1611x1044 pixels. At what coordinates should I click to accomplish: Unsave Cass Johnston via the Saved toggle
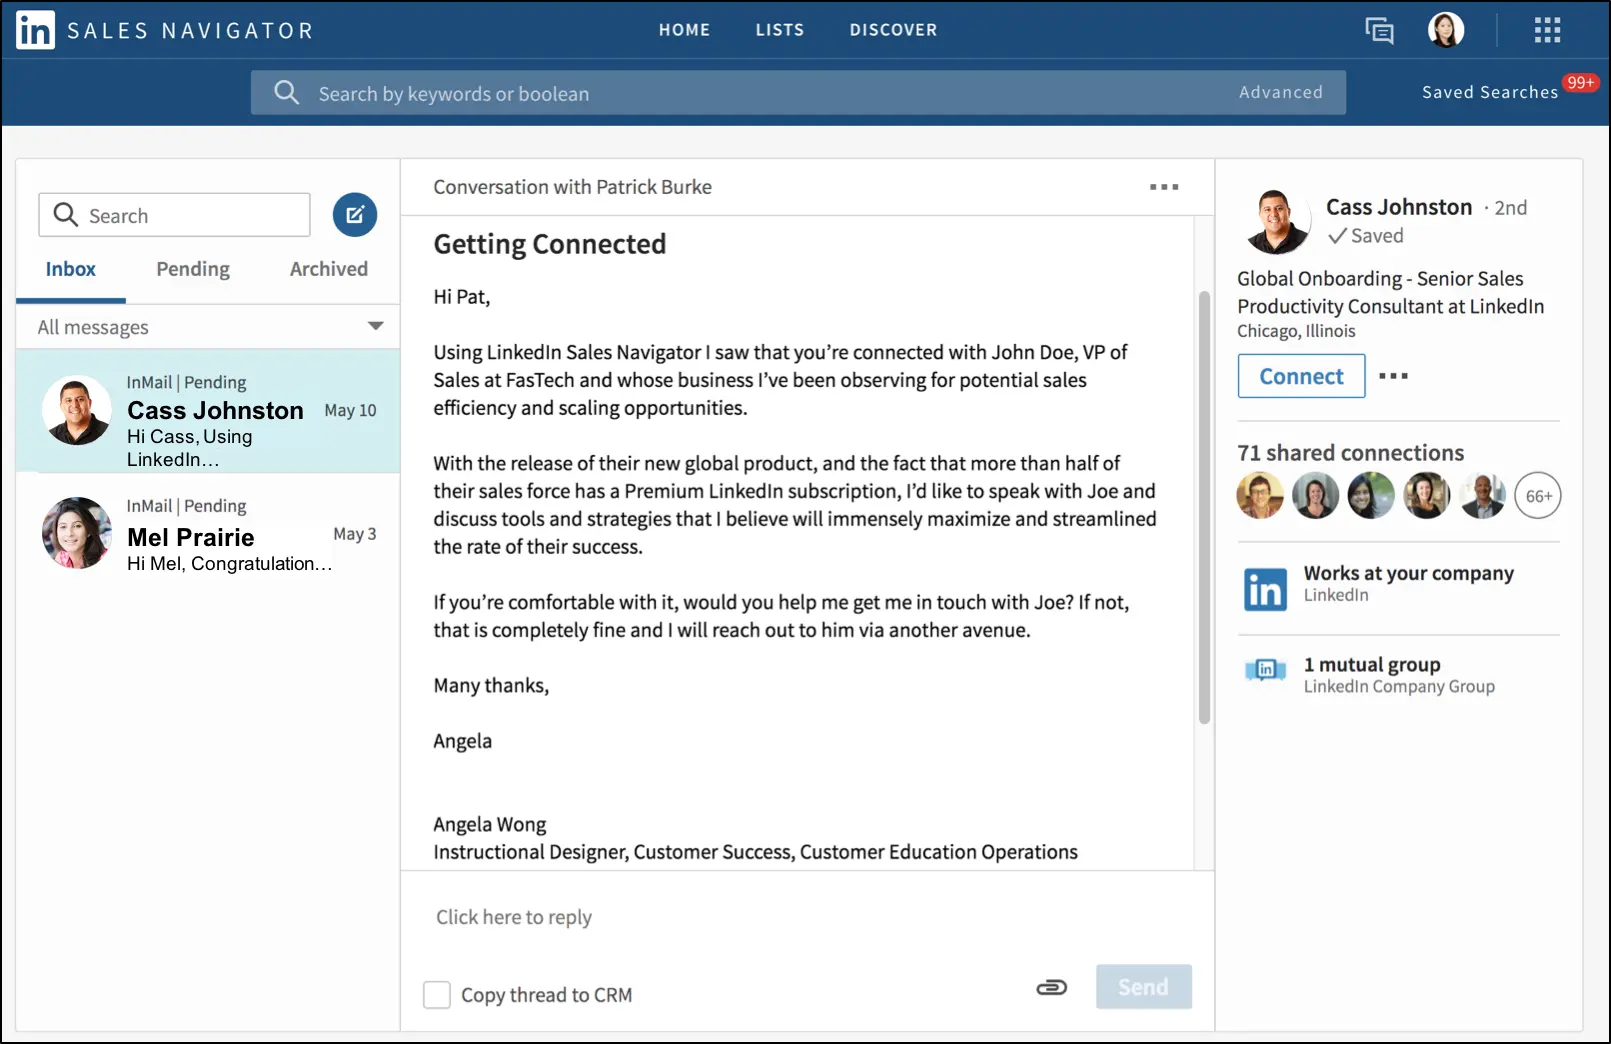click(x=1365, y=236)
